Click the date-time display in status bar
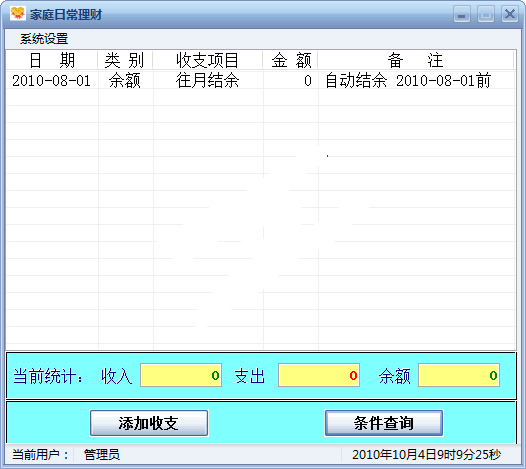This screenshot has width=526, height=469. (426, 455)
